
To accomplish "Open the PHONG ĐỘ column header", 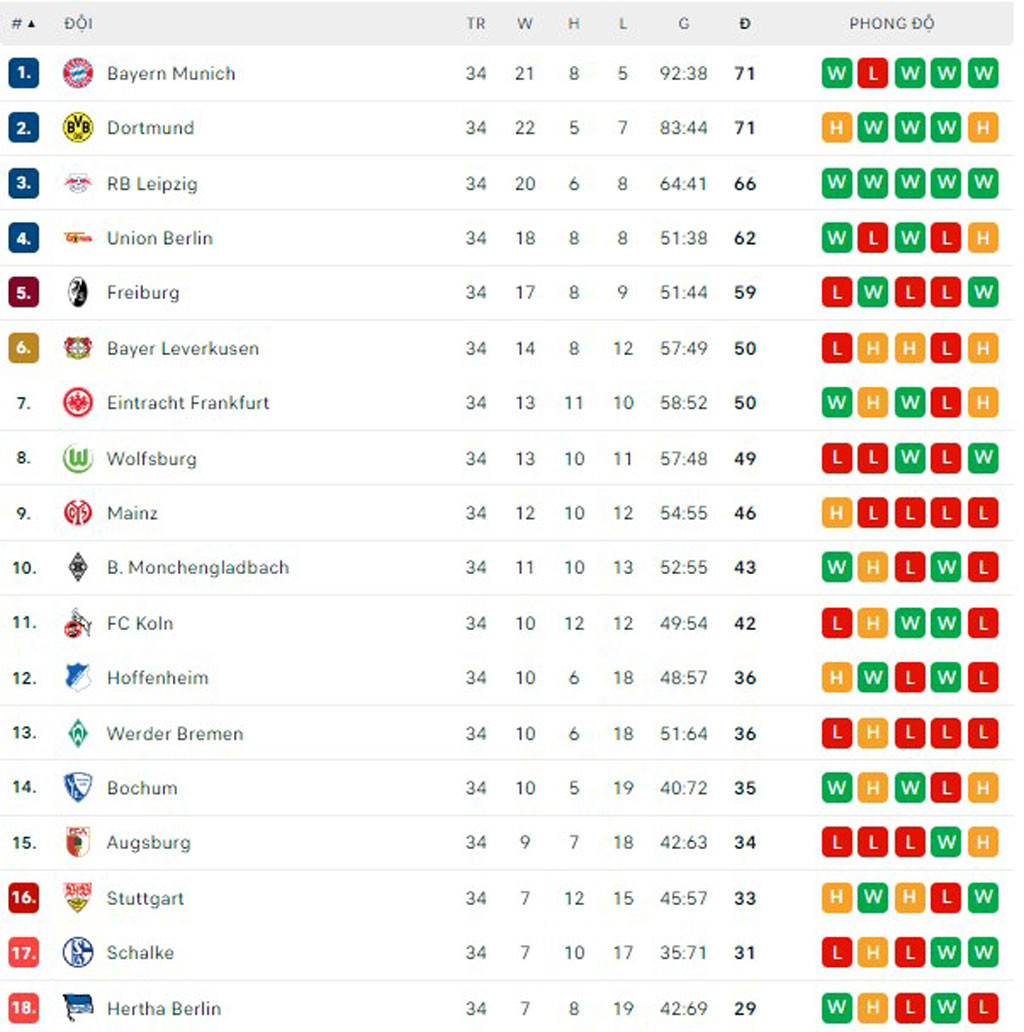I will tap(891, 23).
